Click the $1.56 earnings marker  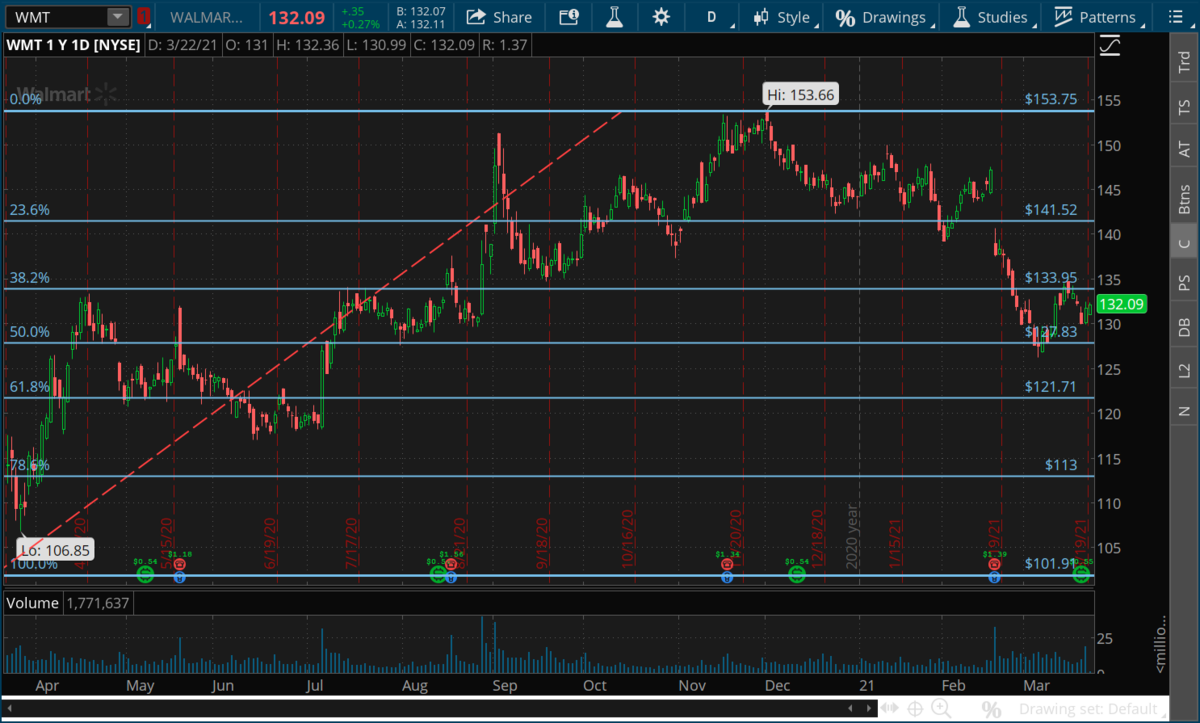point(451,564)
